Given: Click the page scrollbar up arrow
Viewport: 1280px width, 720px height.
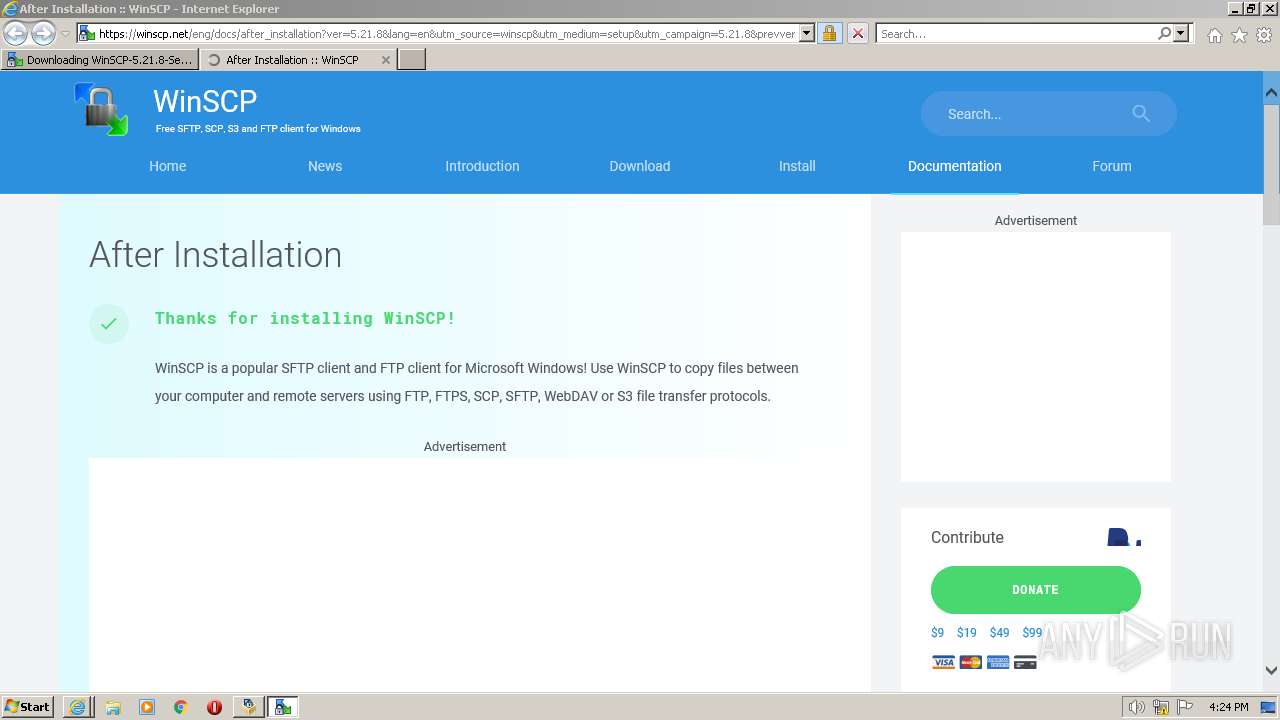Looking at the screenshot, I should pos(1271,92).
